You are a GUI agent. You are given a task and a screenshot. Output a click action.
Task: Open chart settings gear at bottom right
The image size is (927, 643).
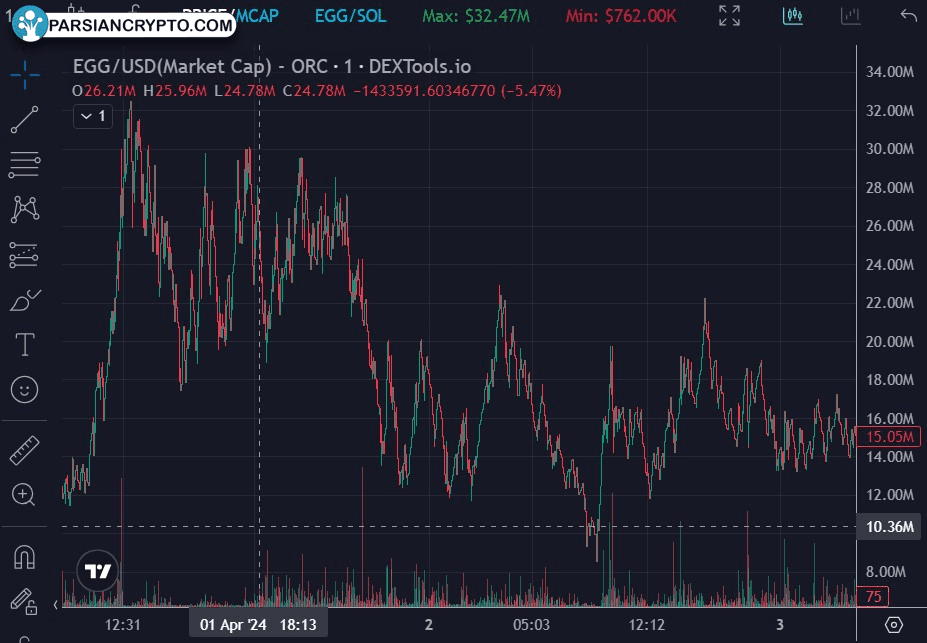(x=894, y=625)
